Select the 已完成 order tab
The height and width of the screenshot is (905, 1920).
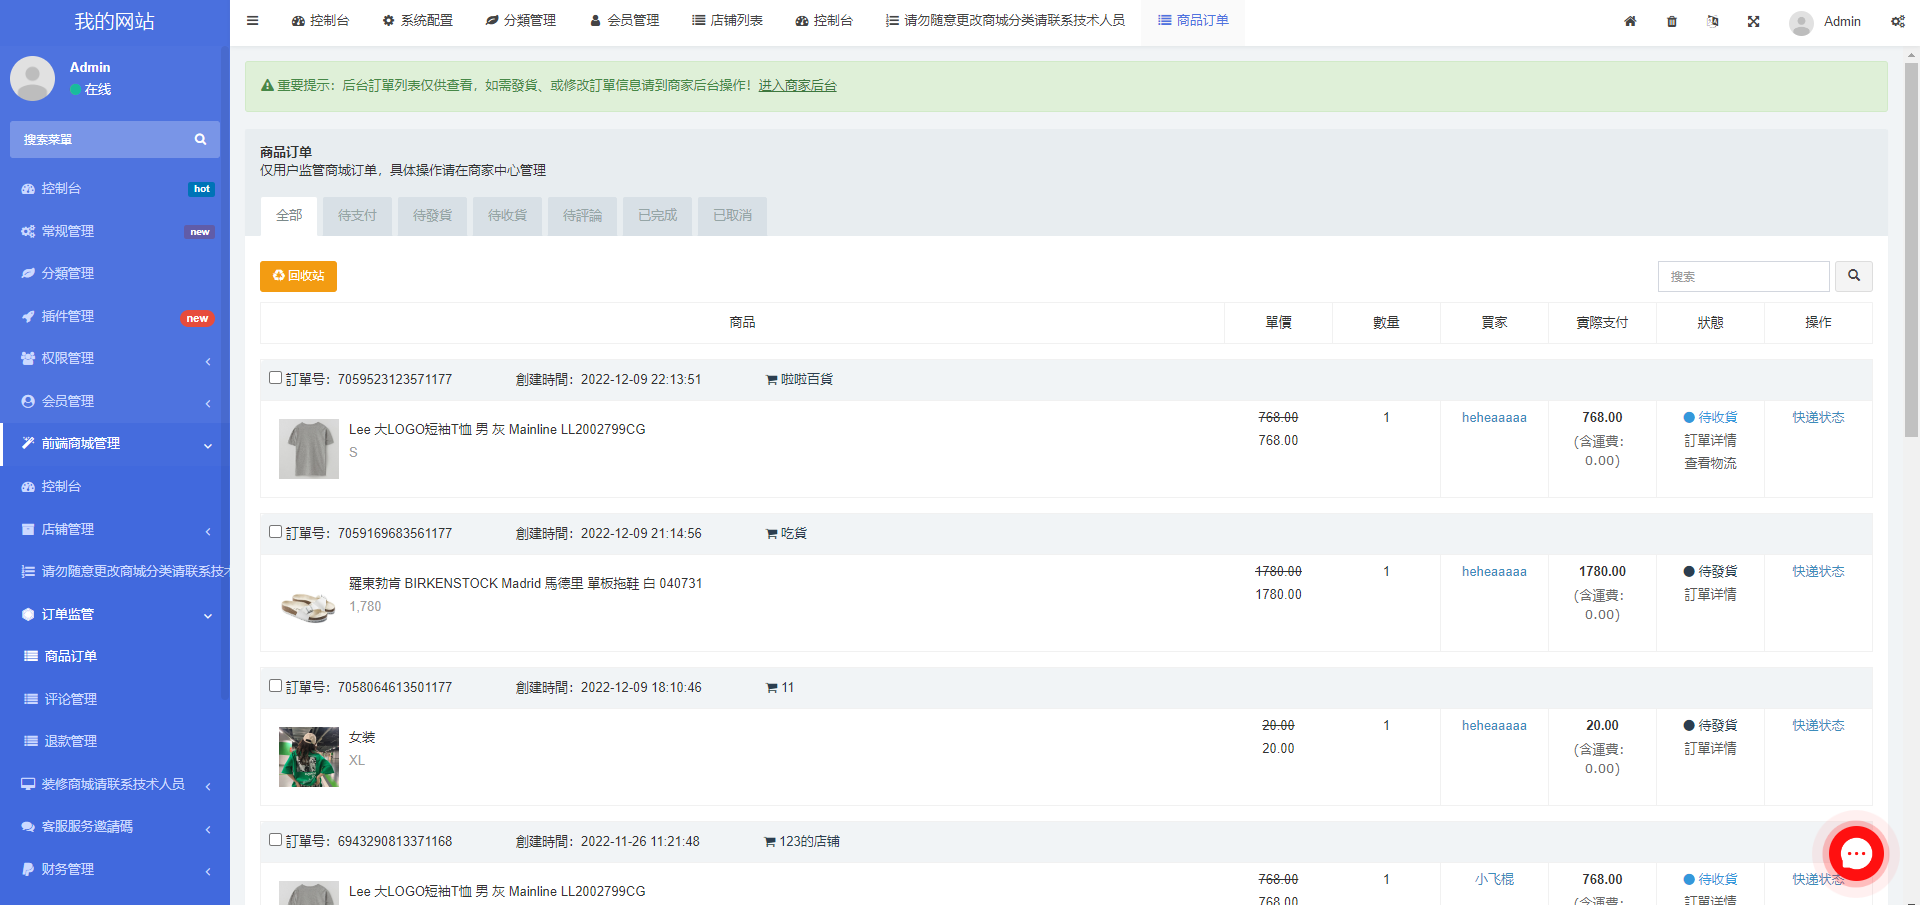pyautogui.click(x=657, y=216)
